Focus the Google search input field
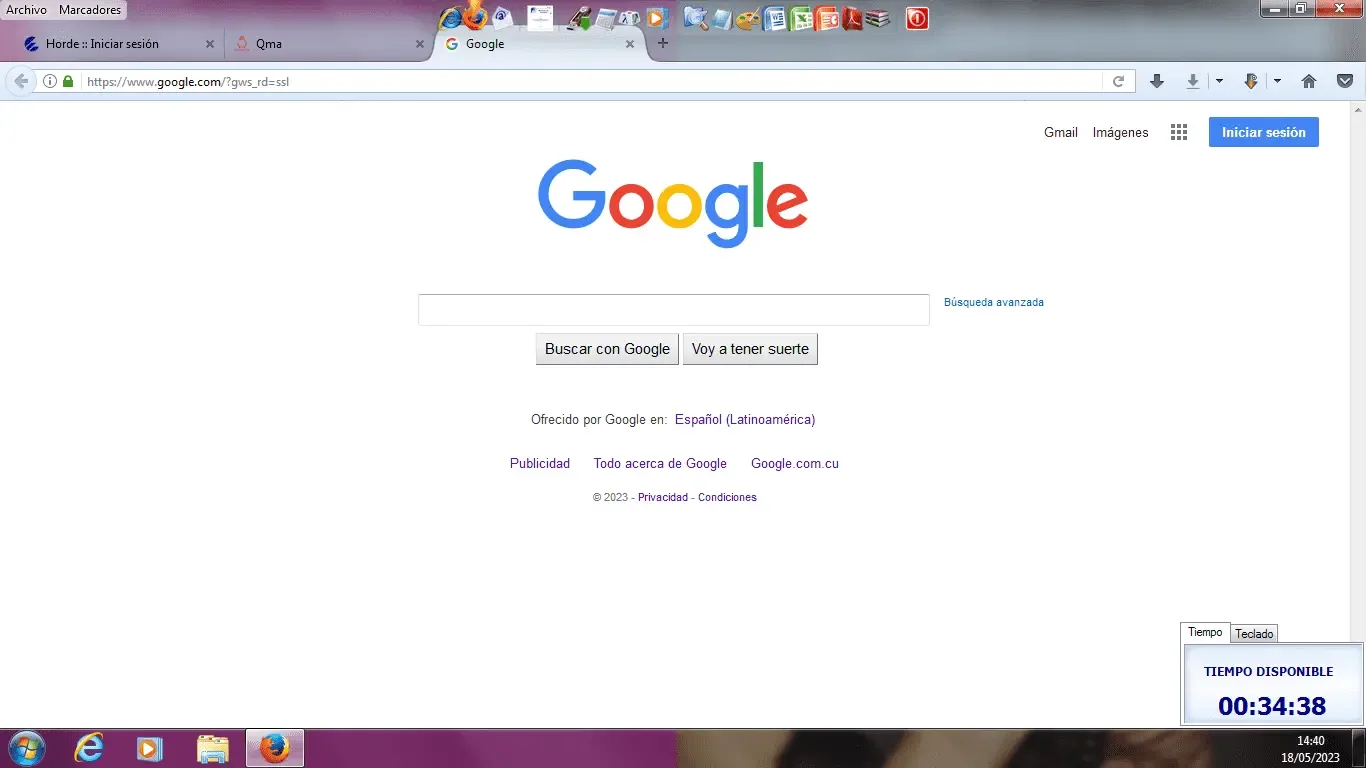Image resolution: width=1366 pixels, height=768 pixels. tap(674, 310)
